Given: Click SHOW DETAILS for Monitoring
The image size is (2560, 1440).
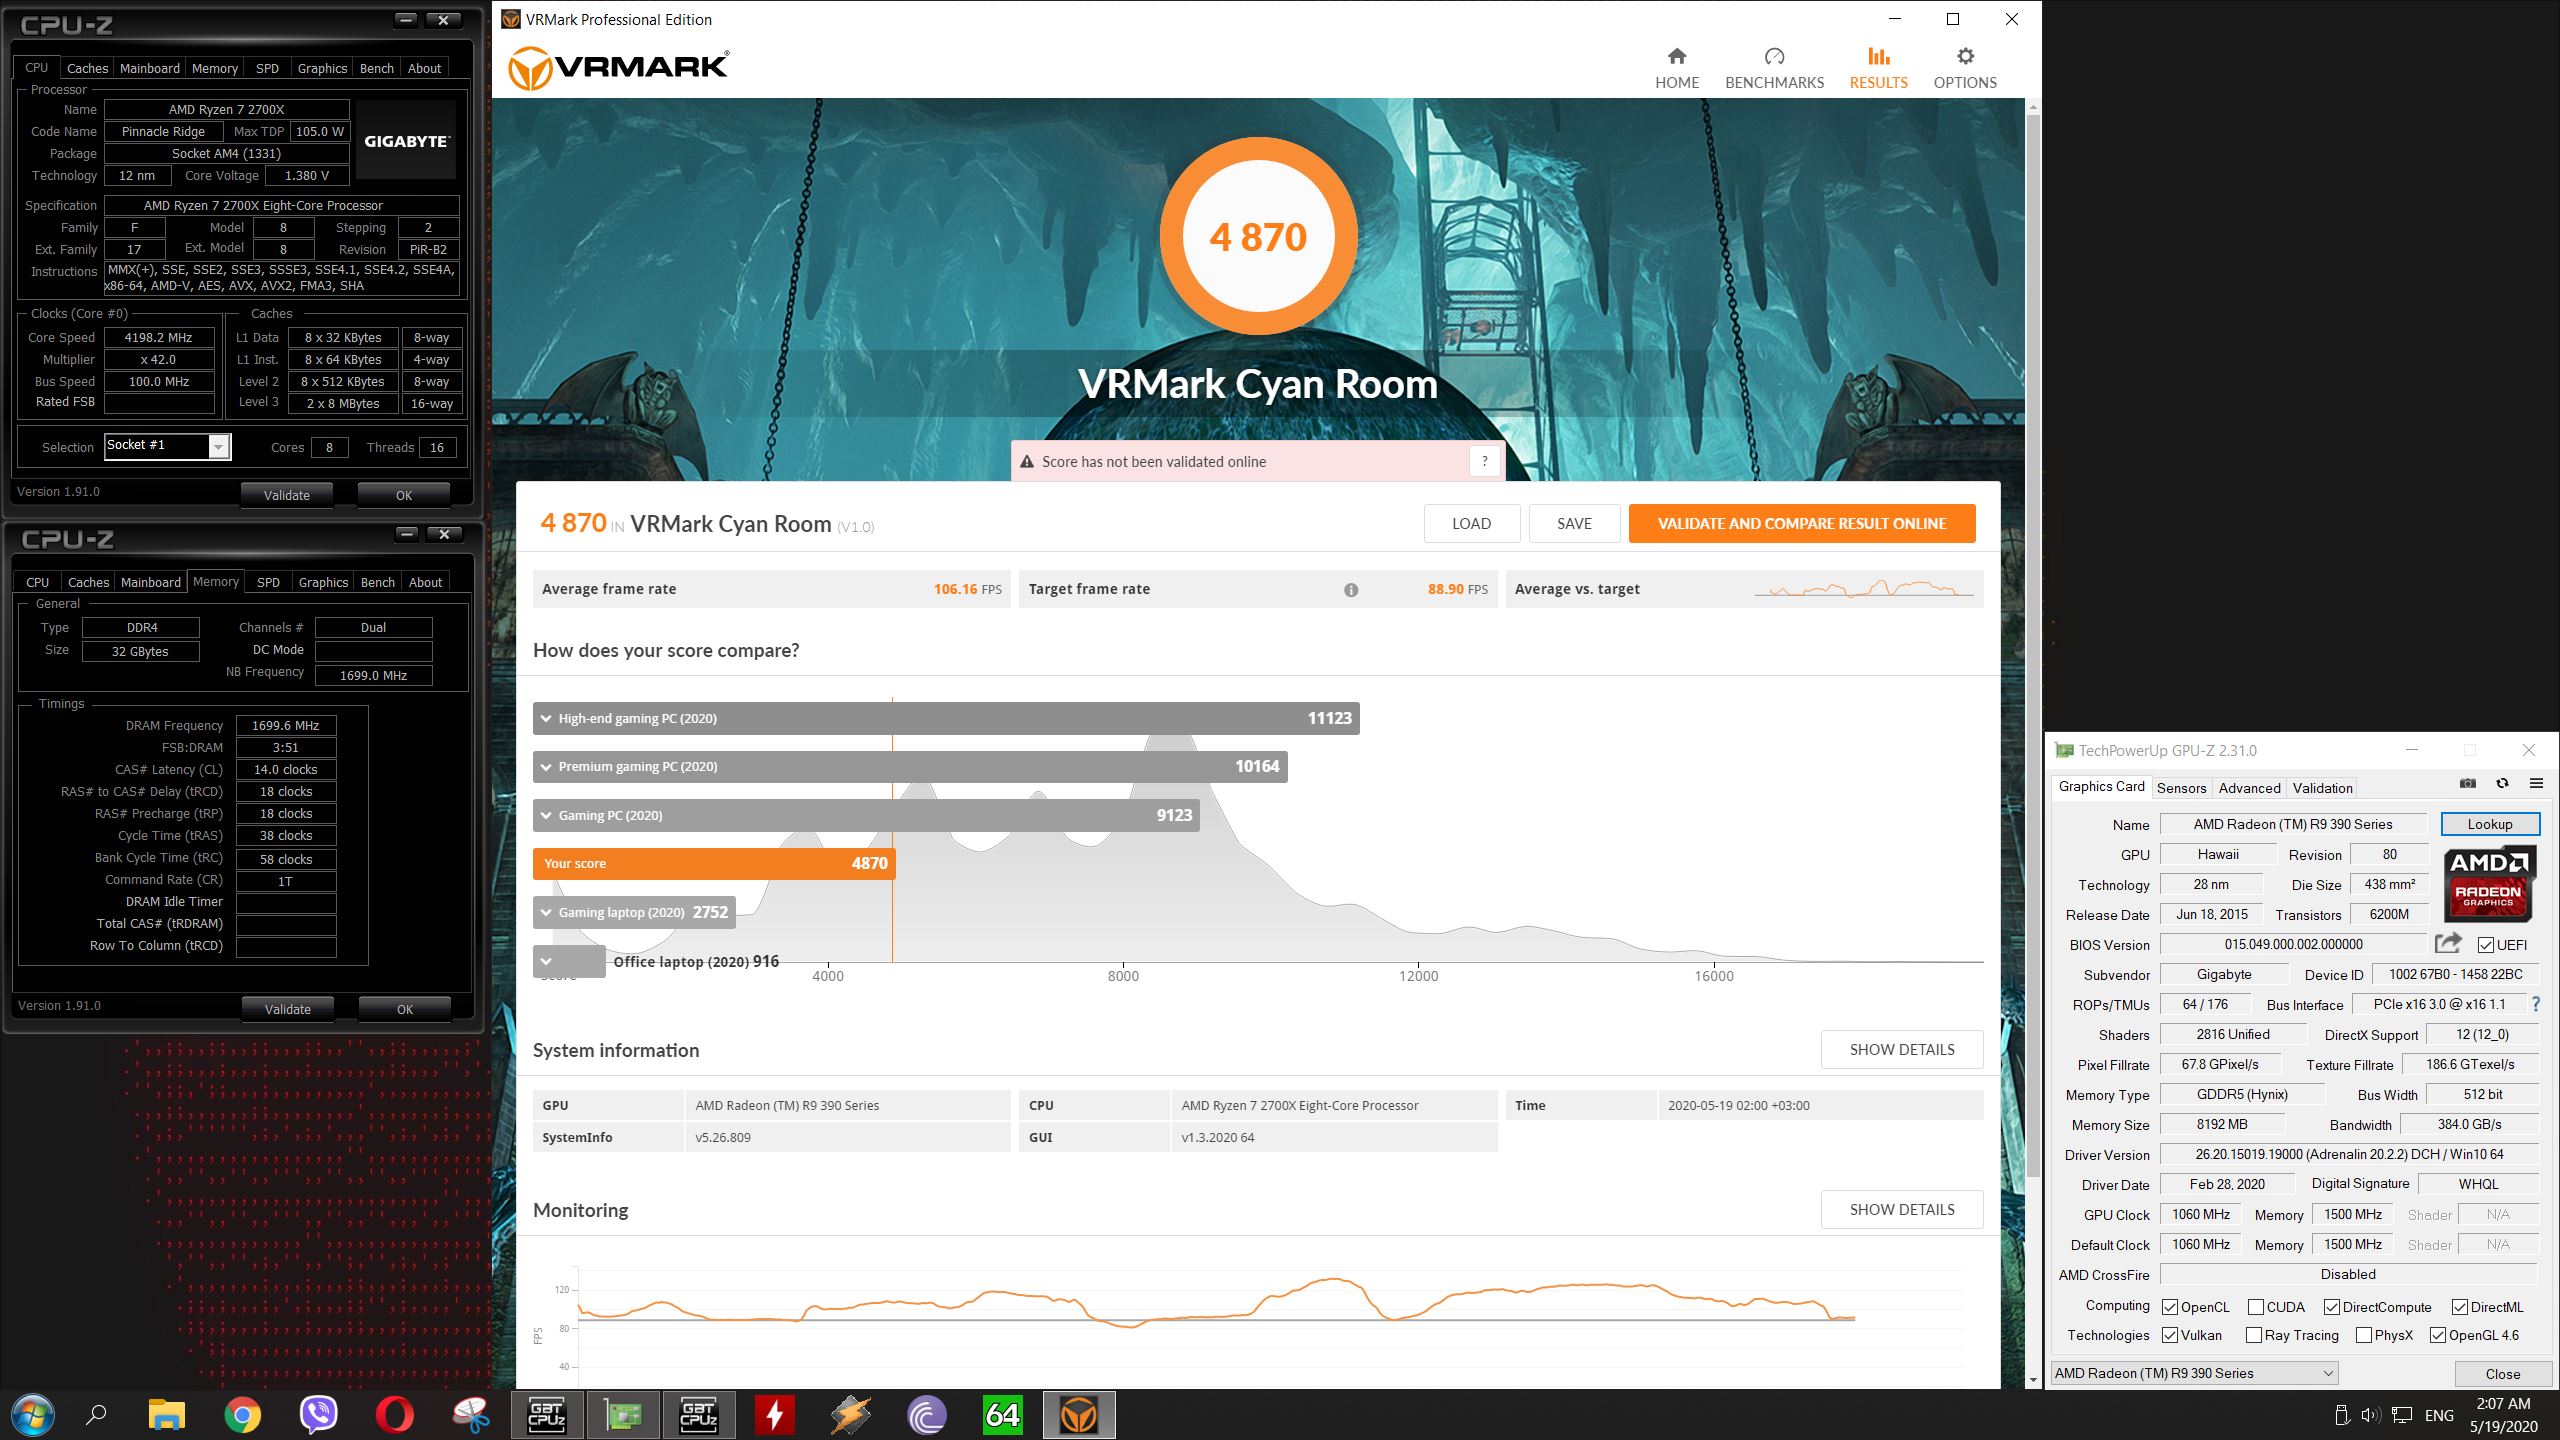Looking at the screenshot, I should pos(1902,1209).
